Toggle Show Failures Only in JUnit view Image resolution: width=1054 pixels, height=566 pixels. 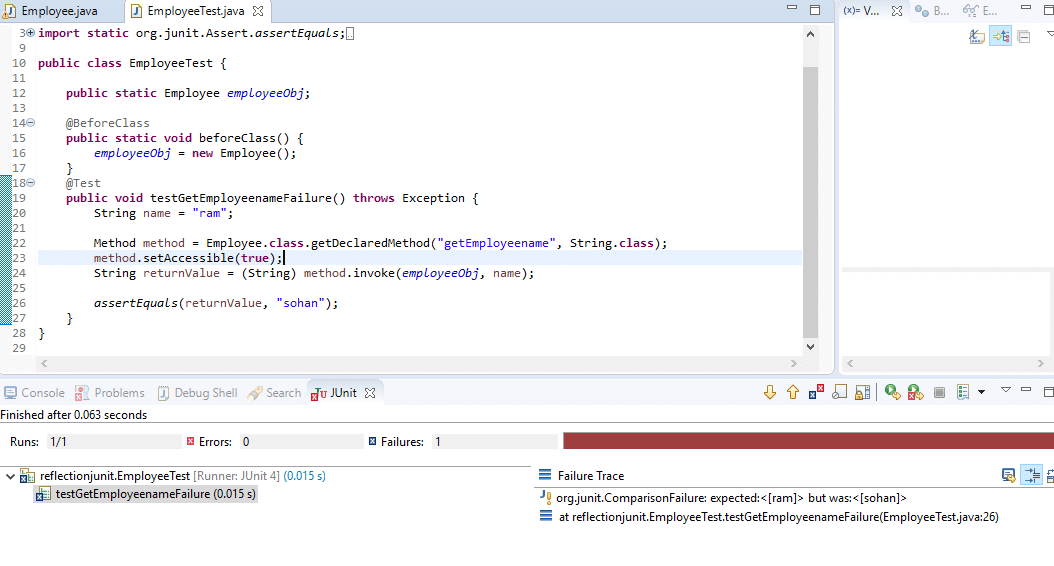(817, 393)
